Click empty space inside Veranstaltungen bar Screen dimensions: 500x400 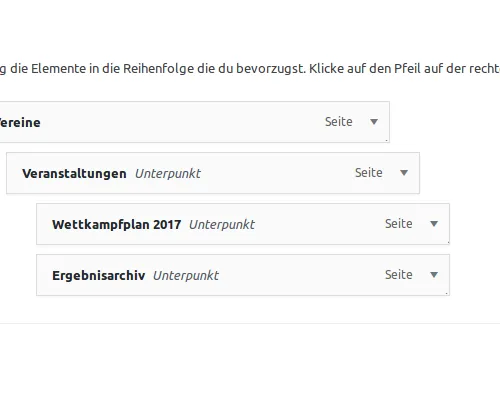pyautogui.click(x=277, y=173)
